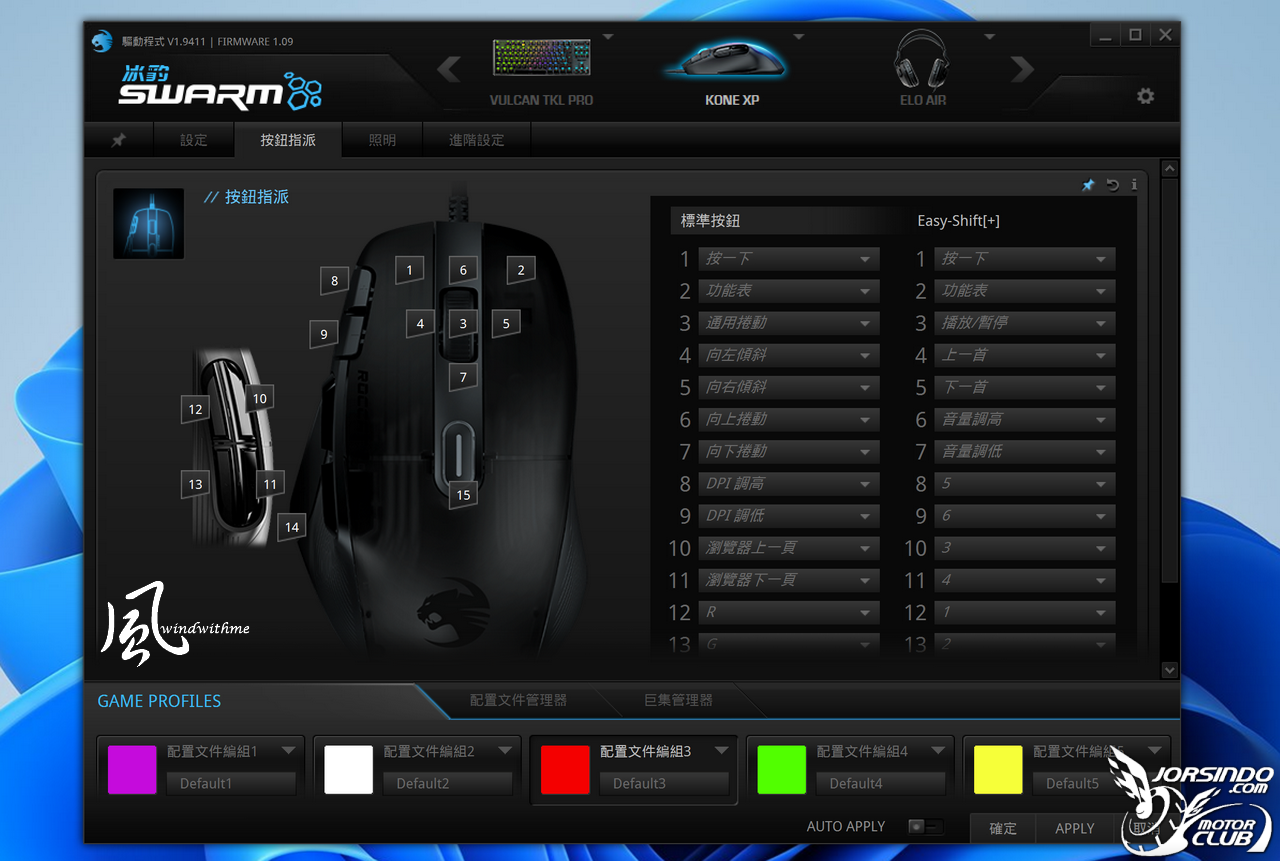The width and height of the screenshot is (1280, 861).
Task: Click the scroll down arrow of the panel
Action: 1169,669
